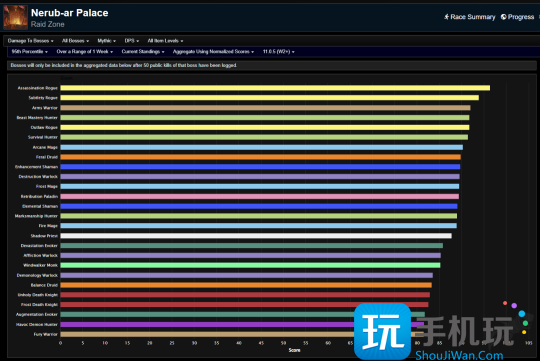Viewport: 540px width, 361px height.
Task: Open the 11.0.5 (W2+) patch dropdown
Action: [279, 52]
